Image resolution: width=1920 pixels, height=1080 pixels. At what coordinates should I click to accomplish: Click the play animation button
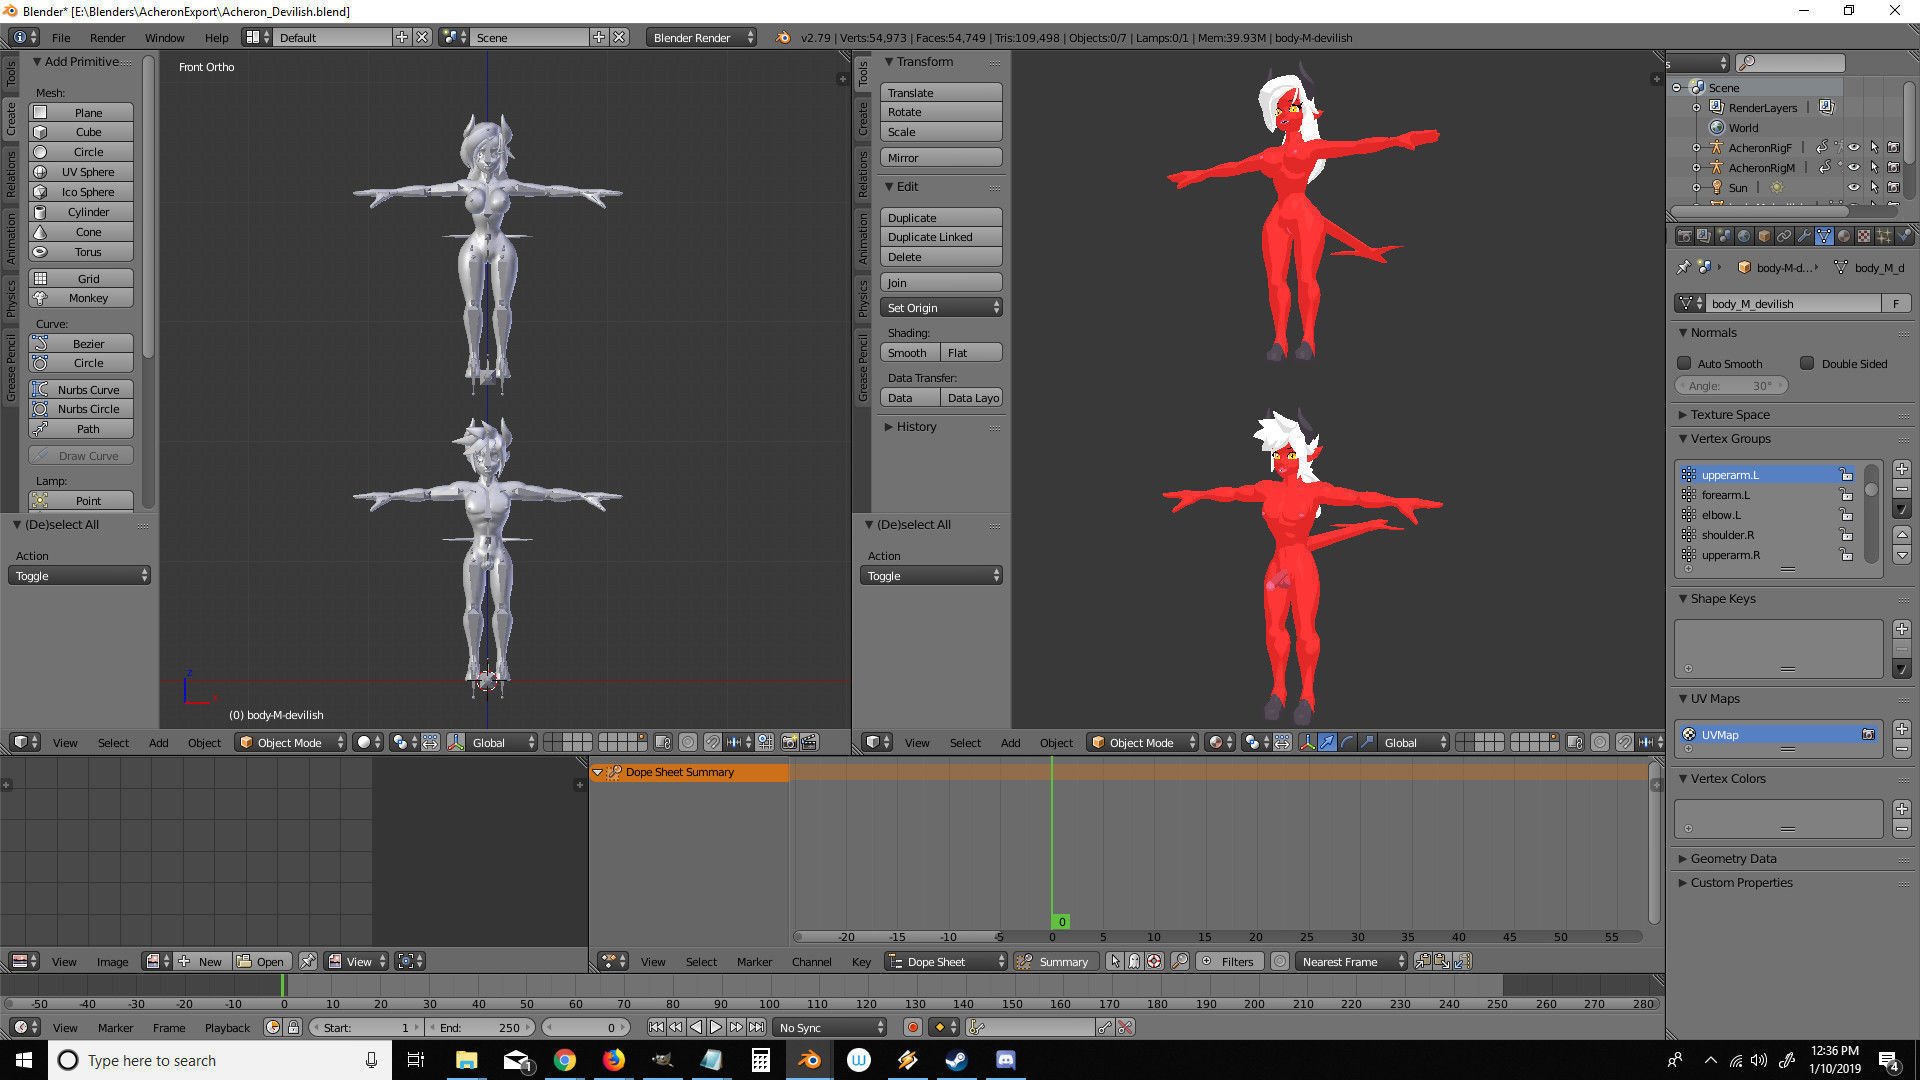716,1027
